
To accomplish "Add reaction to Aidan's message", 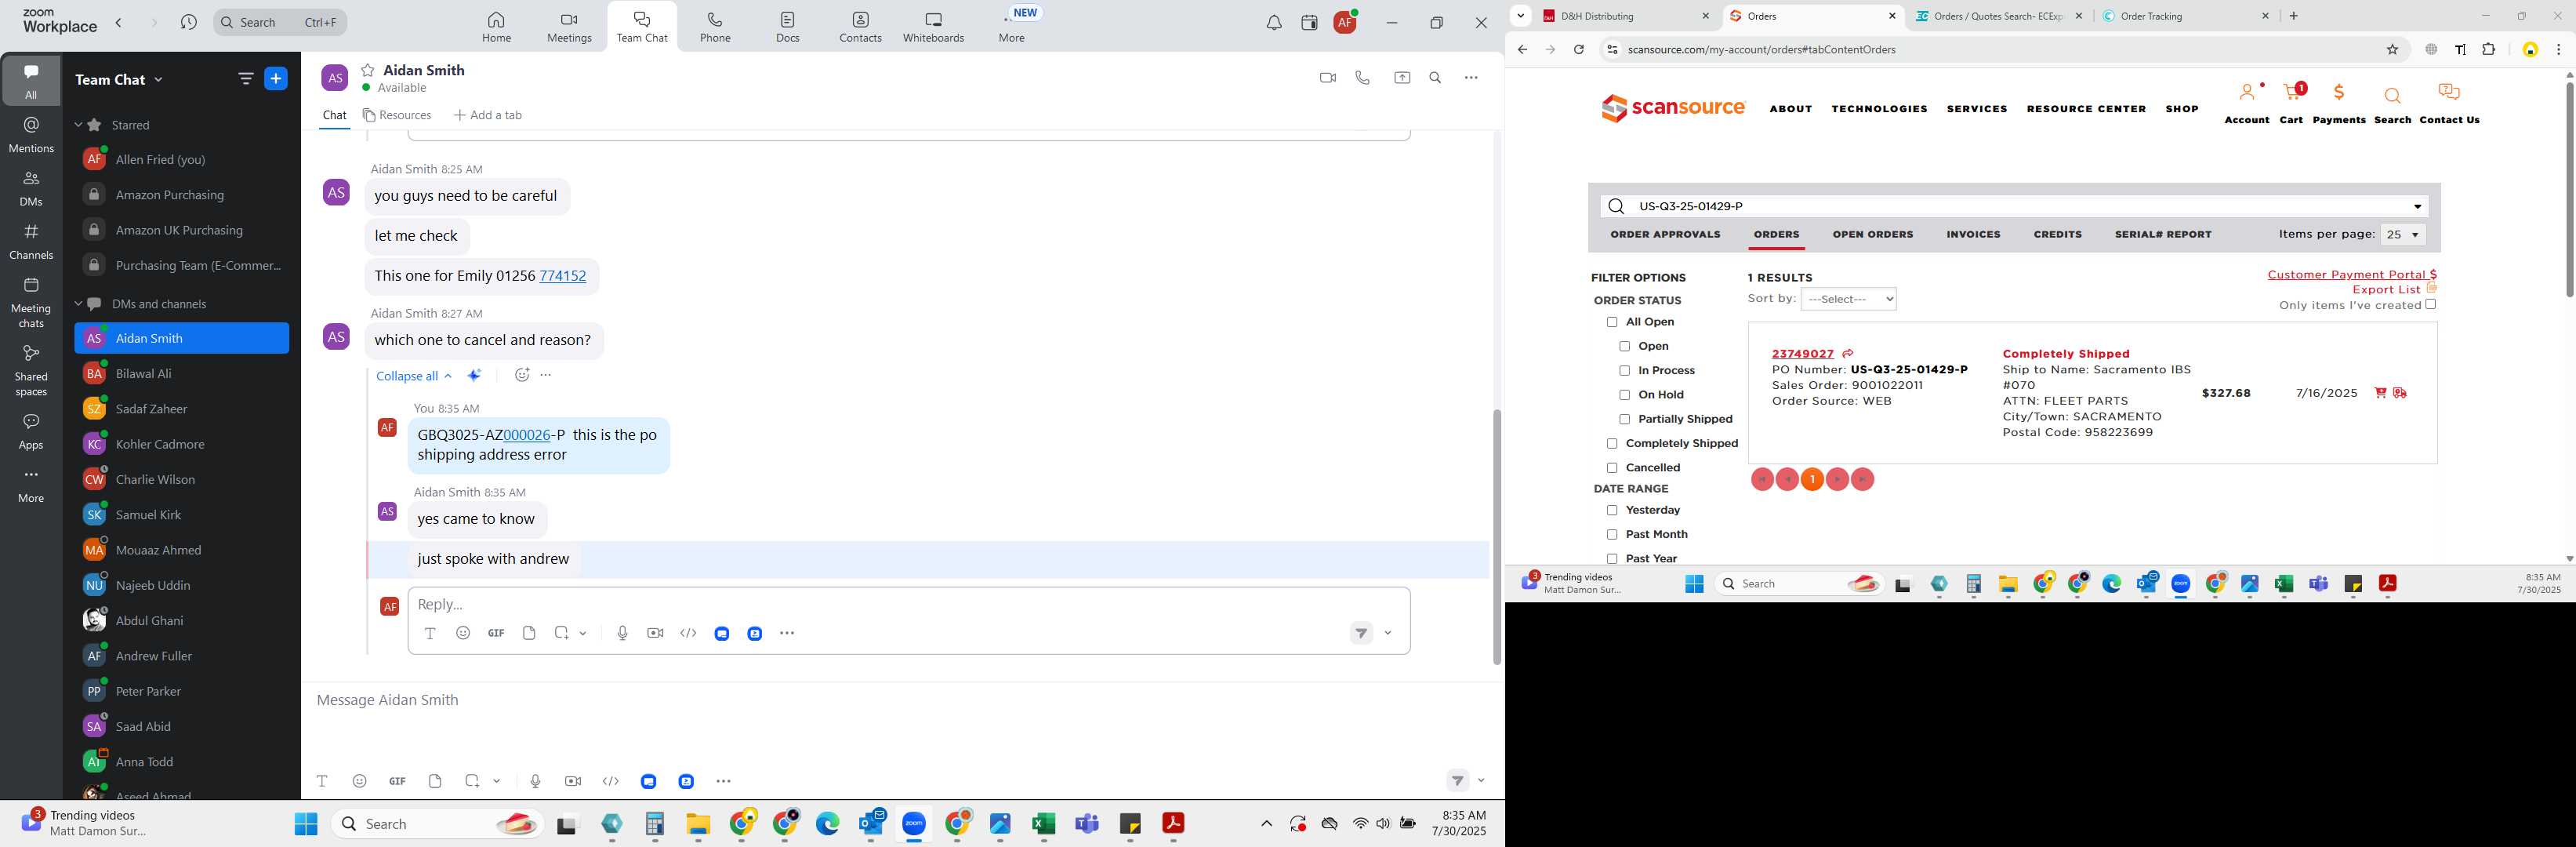I will click(x=521, y=375).
